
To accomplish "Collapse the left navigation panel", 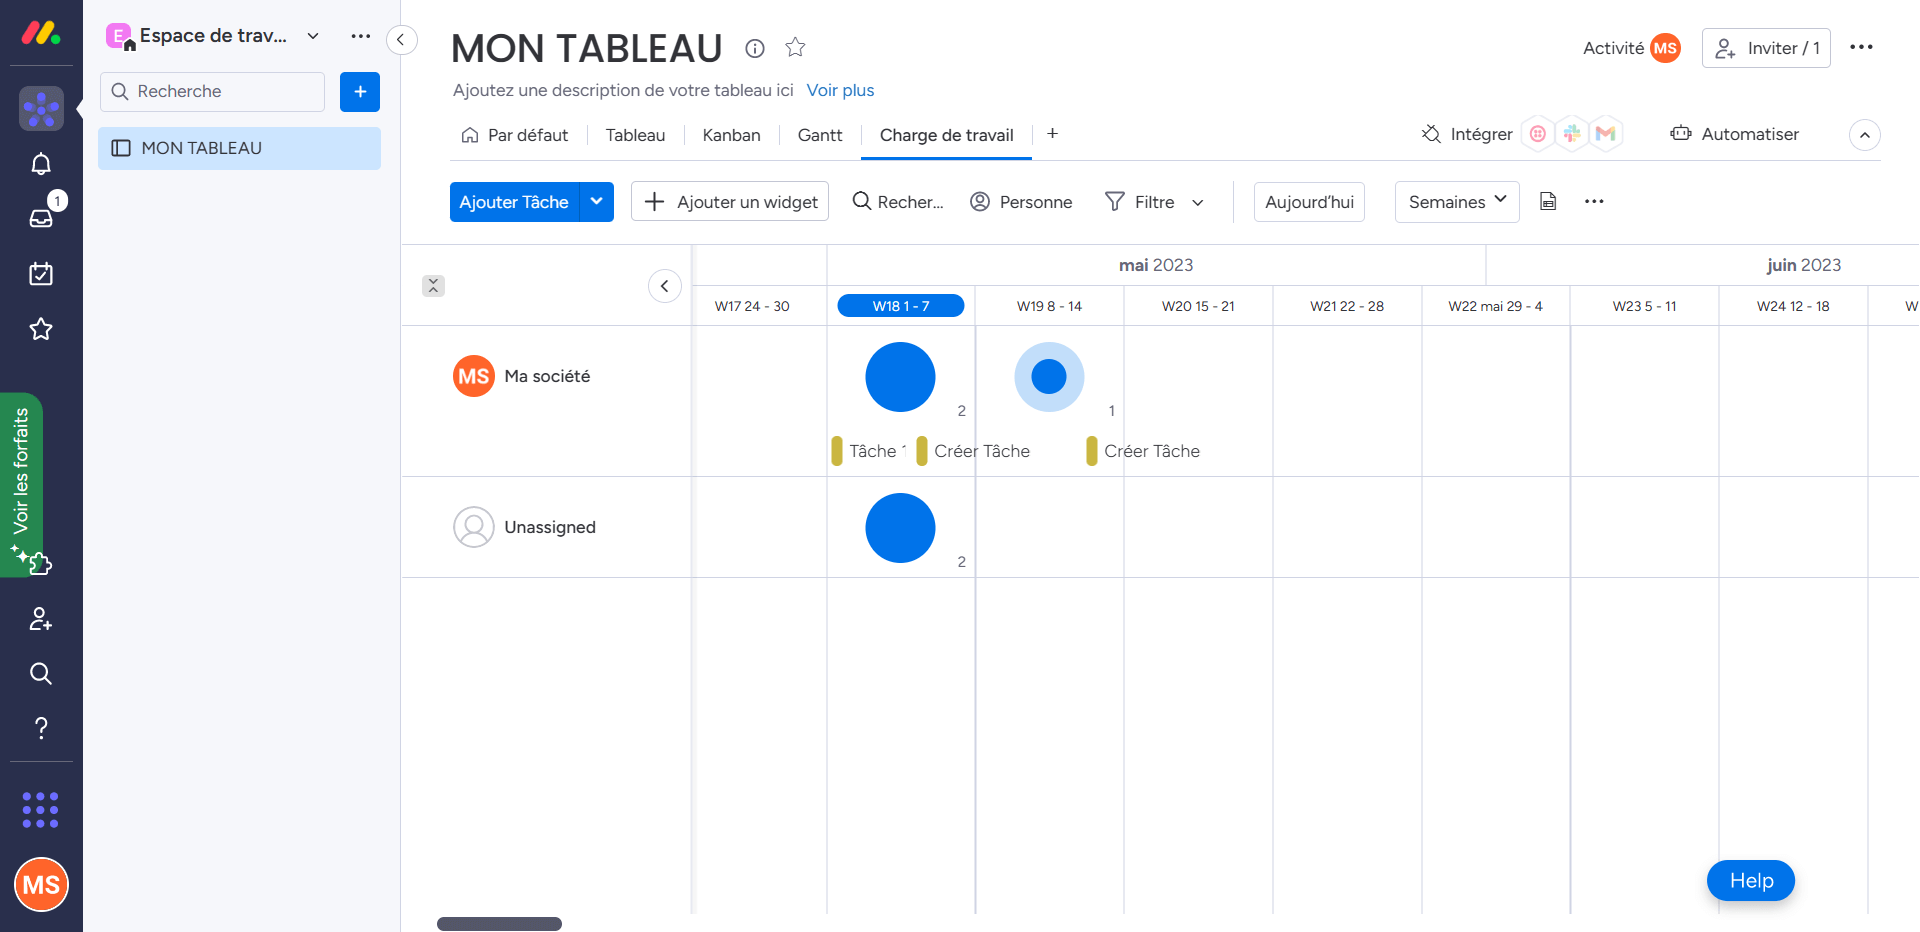I will coord(401,40).
